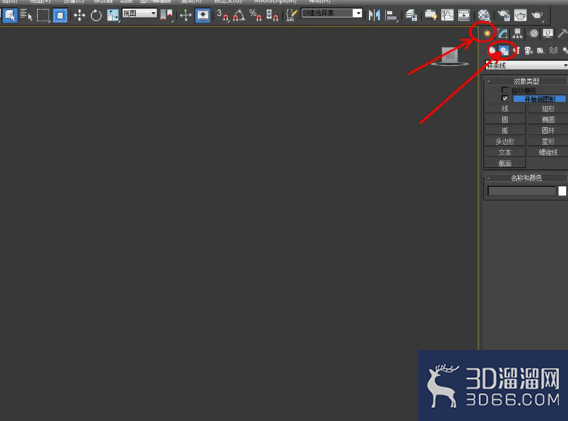Screen dimensions: 568x421
Task: Collapse the 名称和颜色 rollout
Action: click(x=526, y=178)
